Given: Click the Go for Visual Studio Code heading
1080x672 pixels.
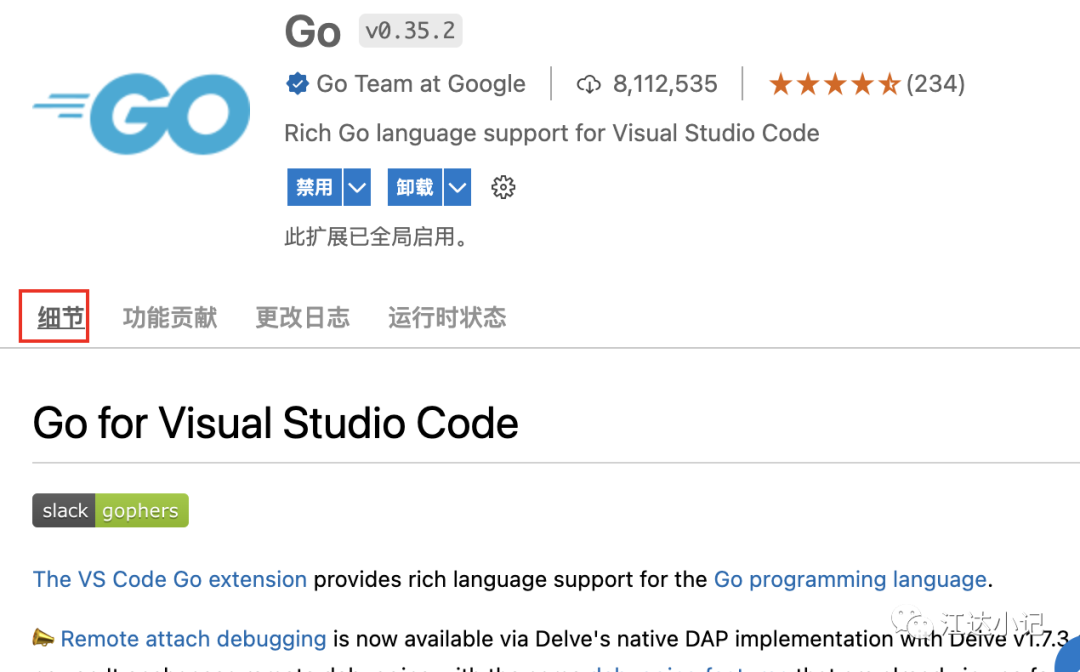Looking at the screenshot, I should (x=276, y=423).
